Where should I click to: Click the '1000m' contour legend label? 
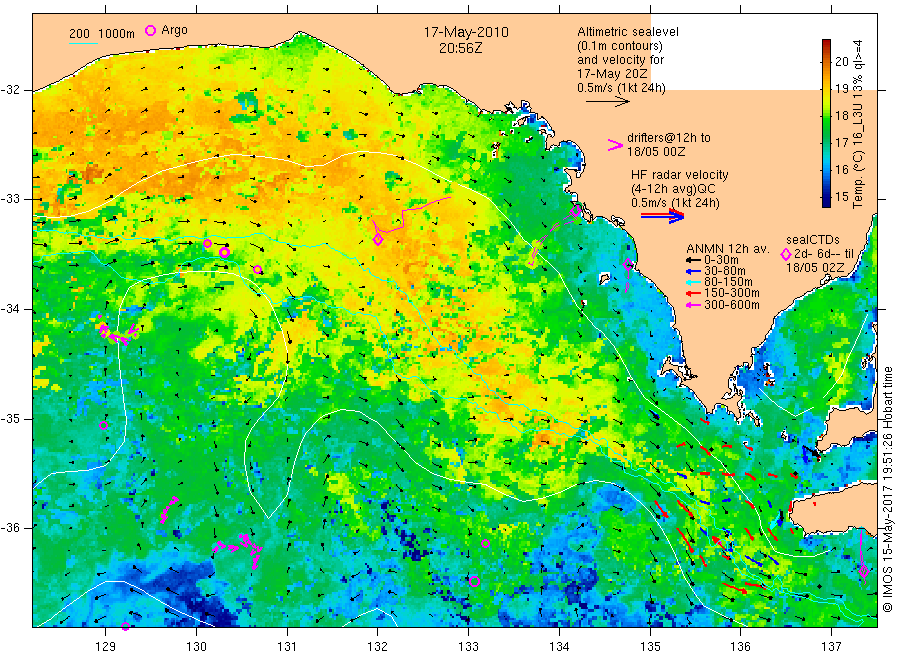coord(116,34)
